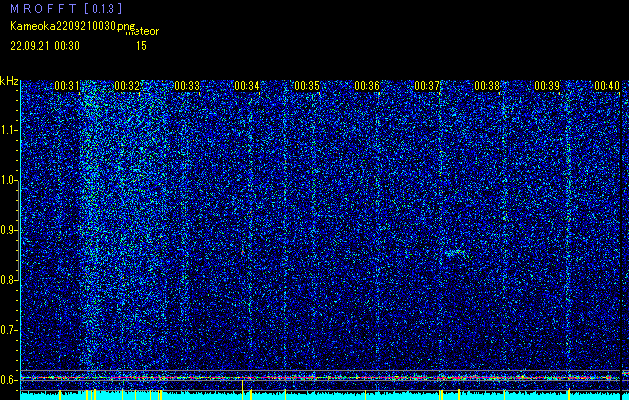Screen dimensions: 629x400
Task: Click the 1.0 kHz frequency label
Action: 8,181
